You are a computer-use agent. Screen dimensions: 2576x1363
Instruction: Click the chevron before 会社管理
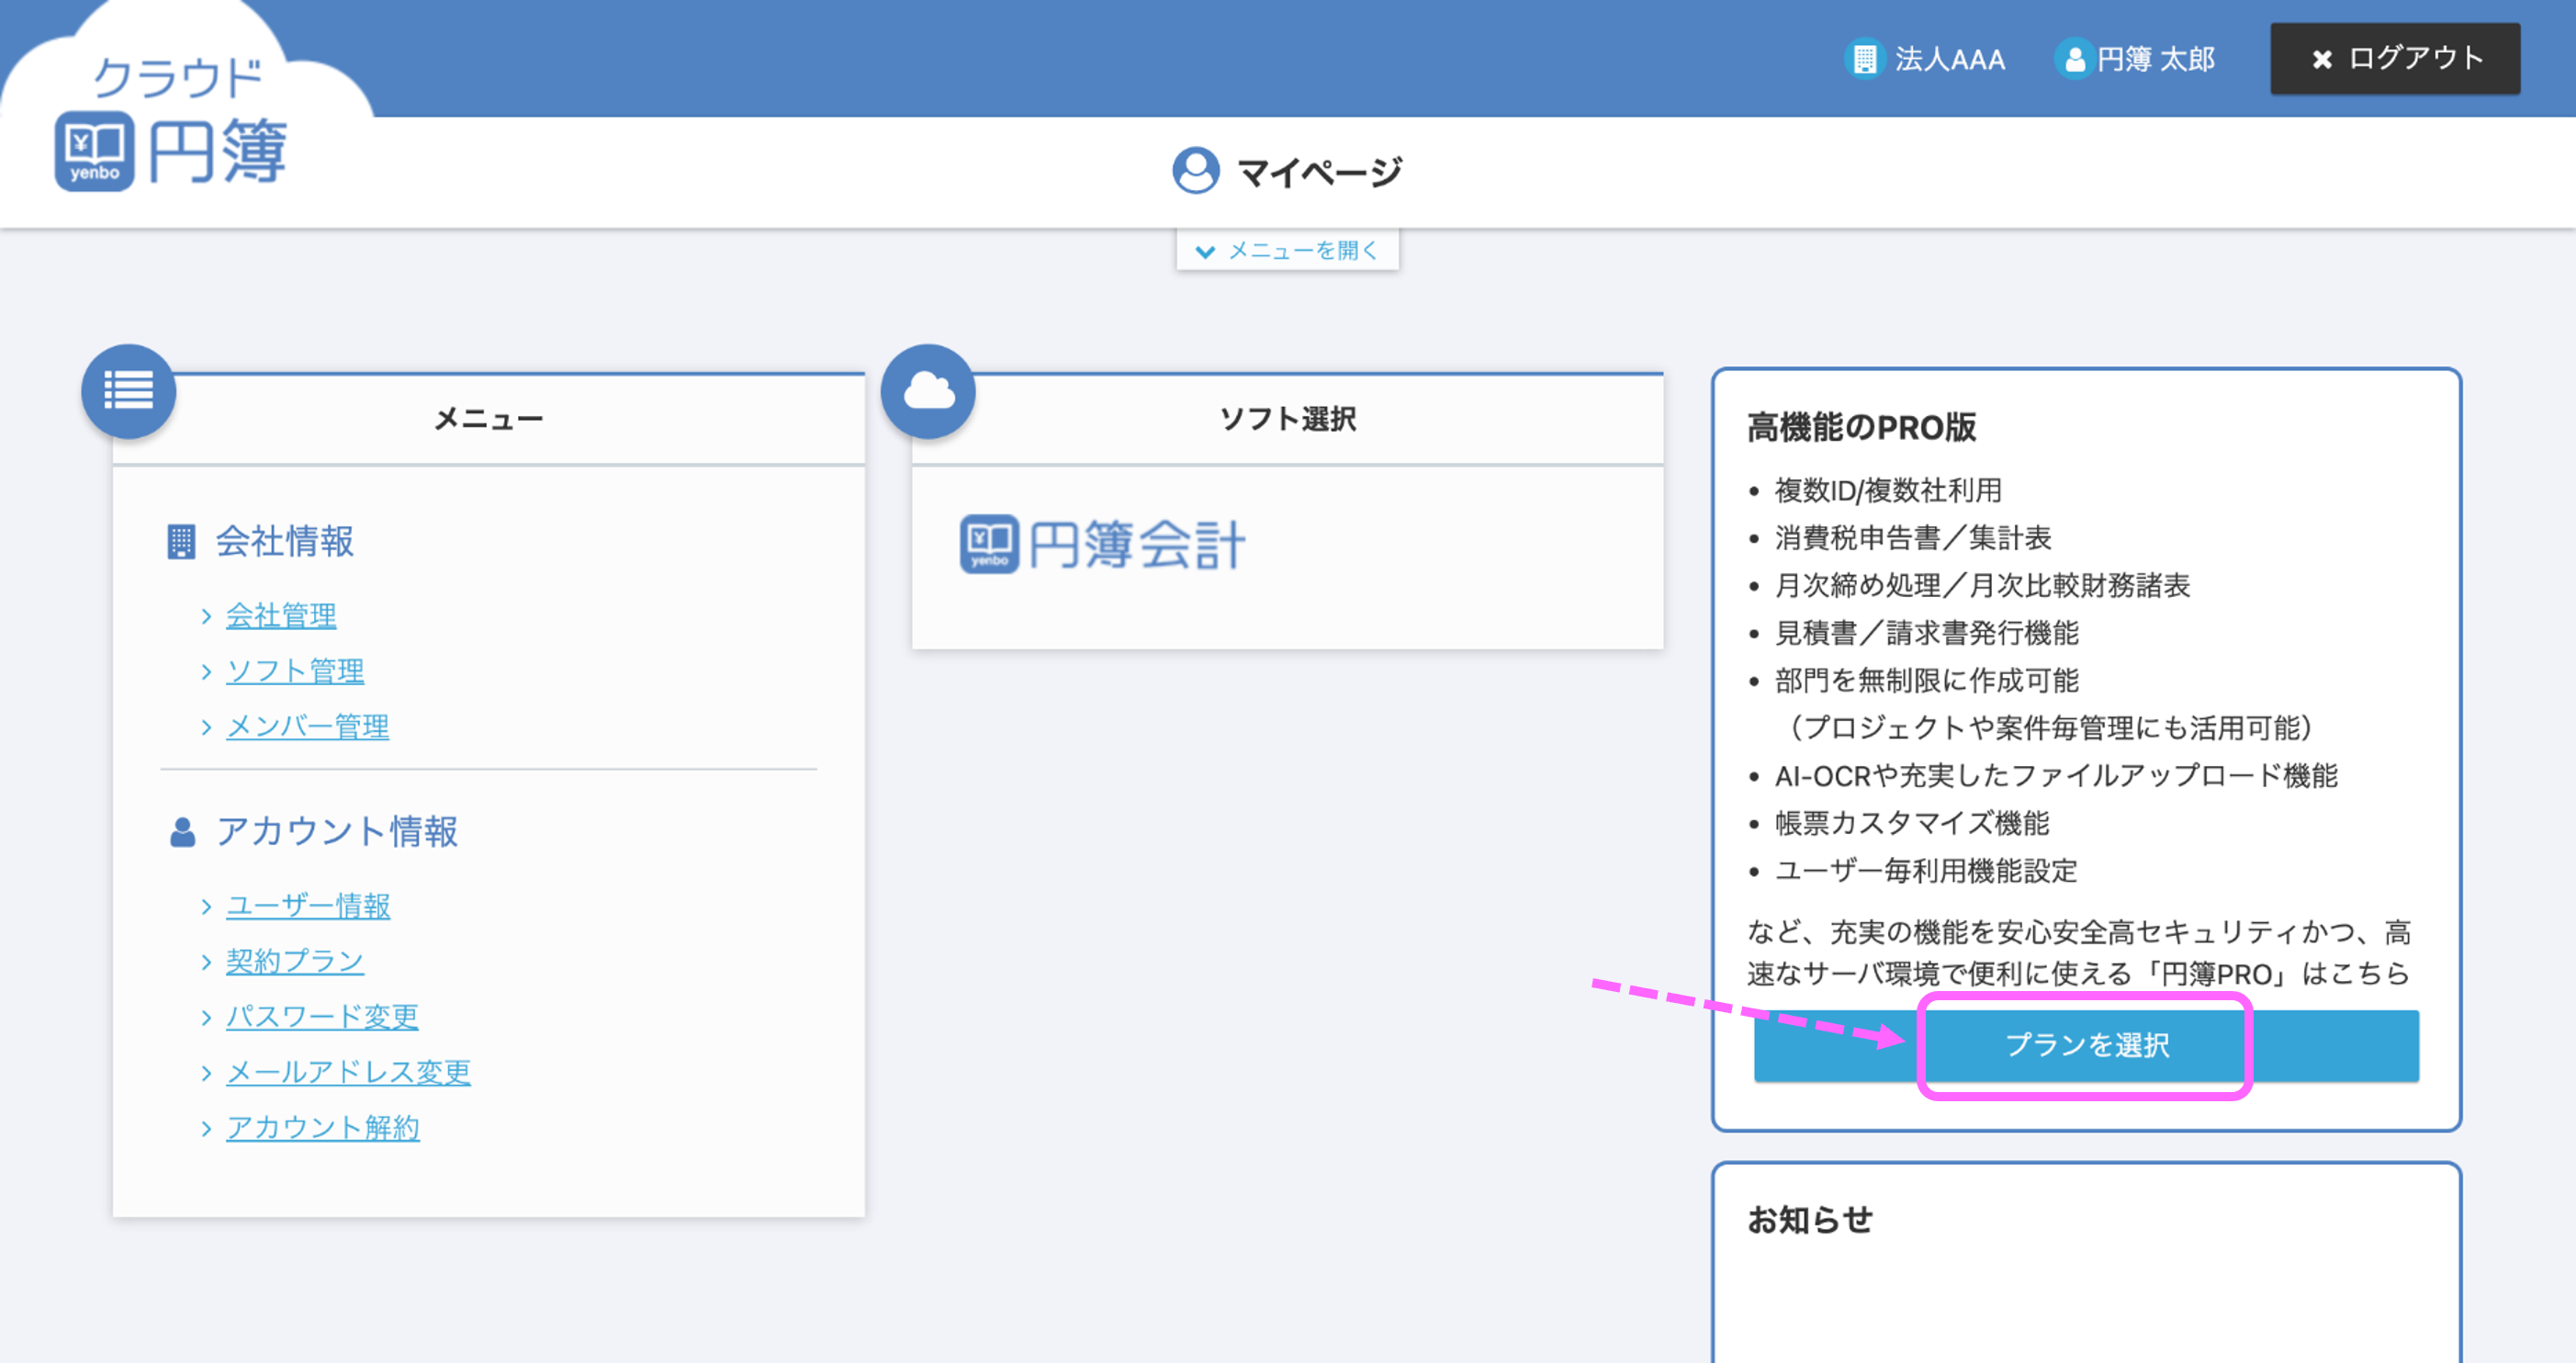coord(206,616)
